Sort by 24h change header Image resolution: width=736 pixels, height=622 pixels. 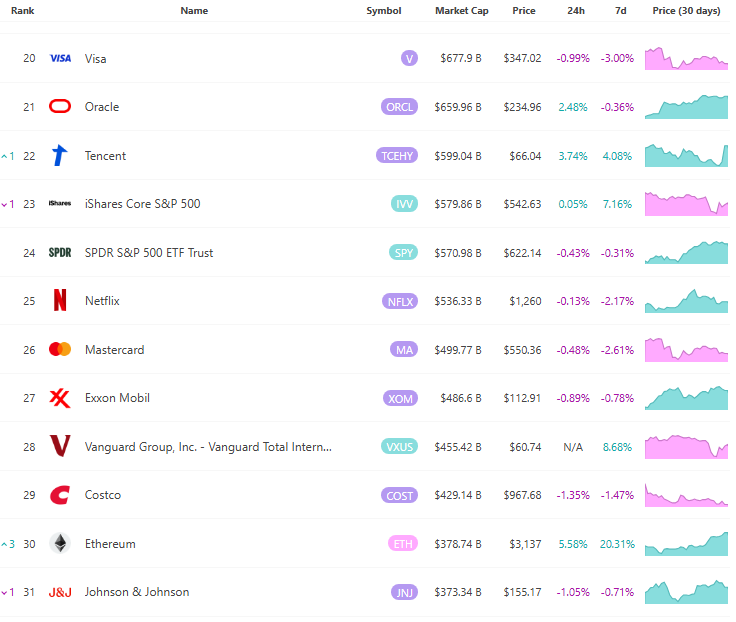coord(576,10)
